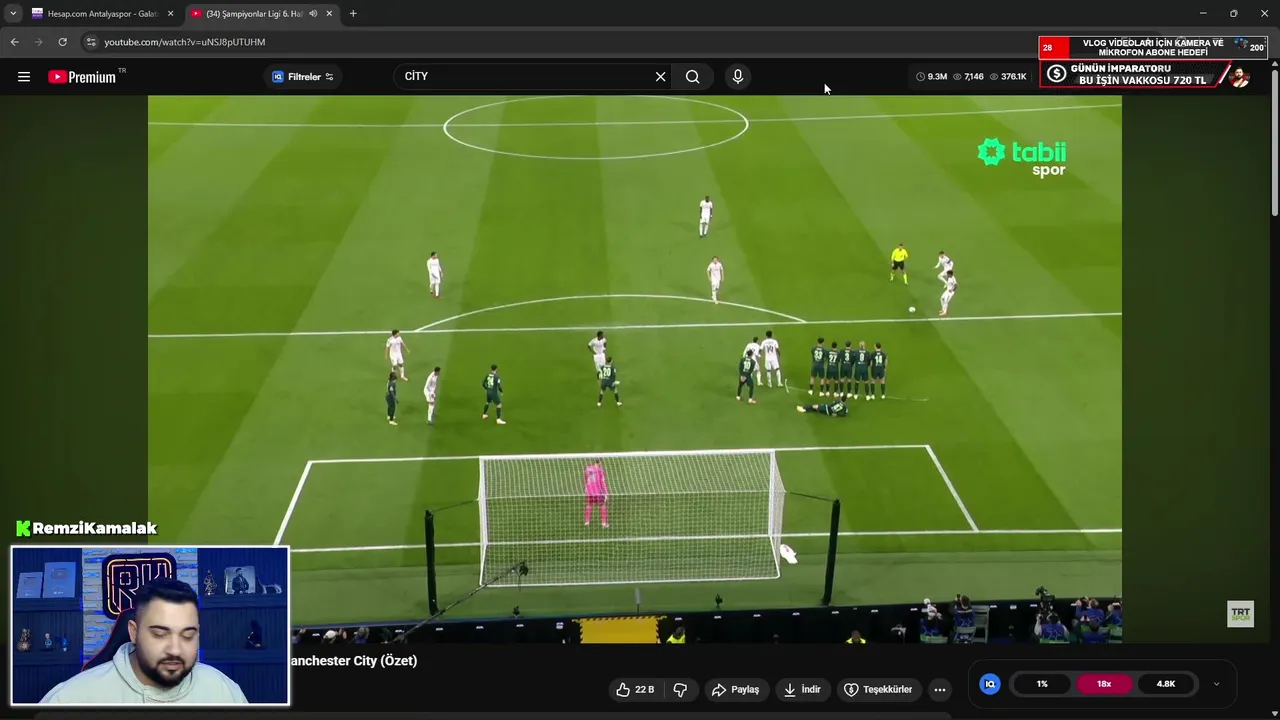The width and height of the screenshot is (1280, 720).
Task: Click the TRT Spor watermark badge
Action: tap(1240, 613)
